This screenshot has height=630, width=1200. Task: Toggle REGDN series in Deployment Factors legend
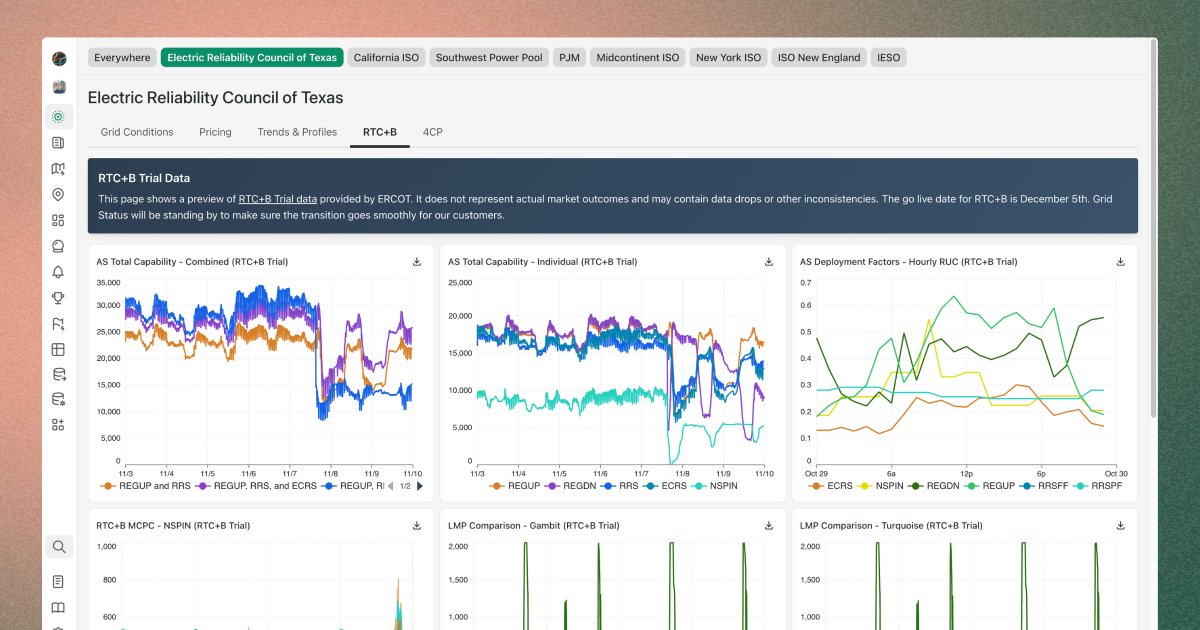pos(934,486)
